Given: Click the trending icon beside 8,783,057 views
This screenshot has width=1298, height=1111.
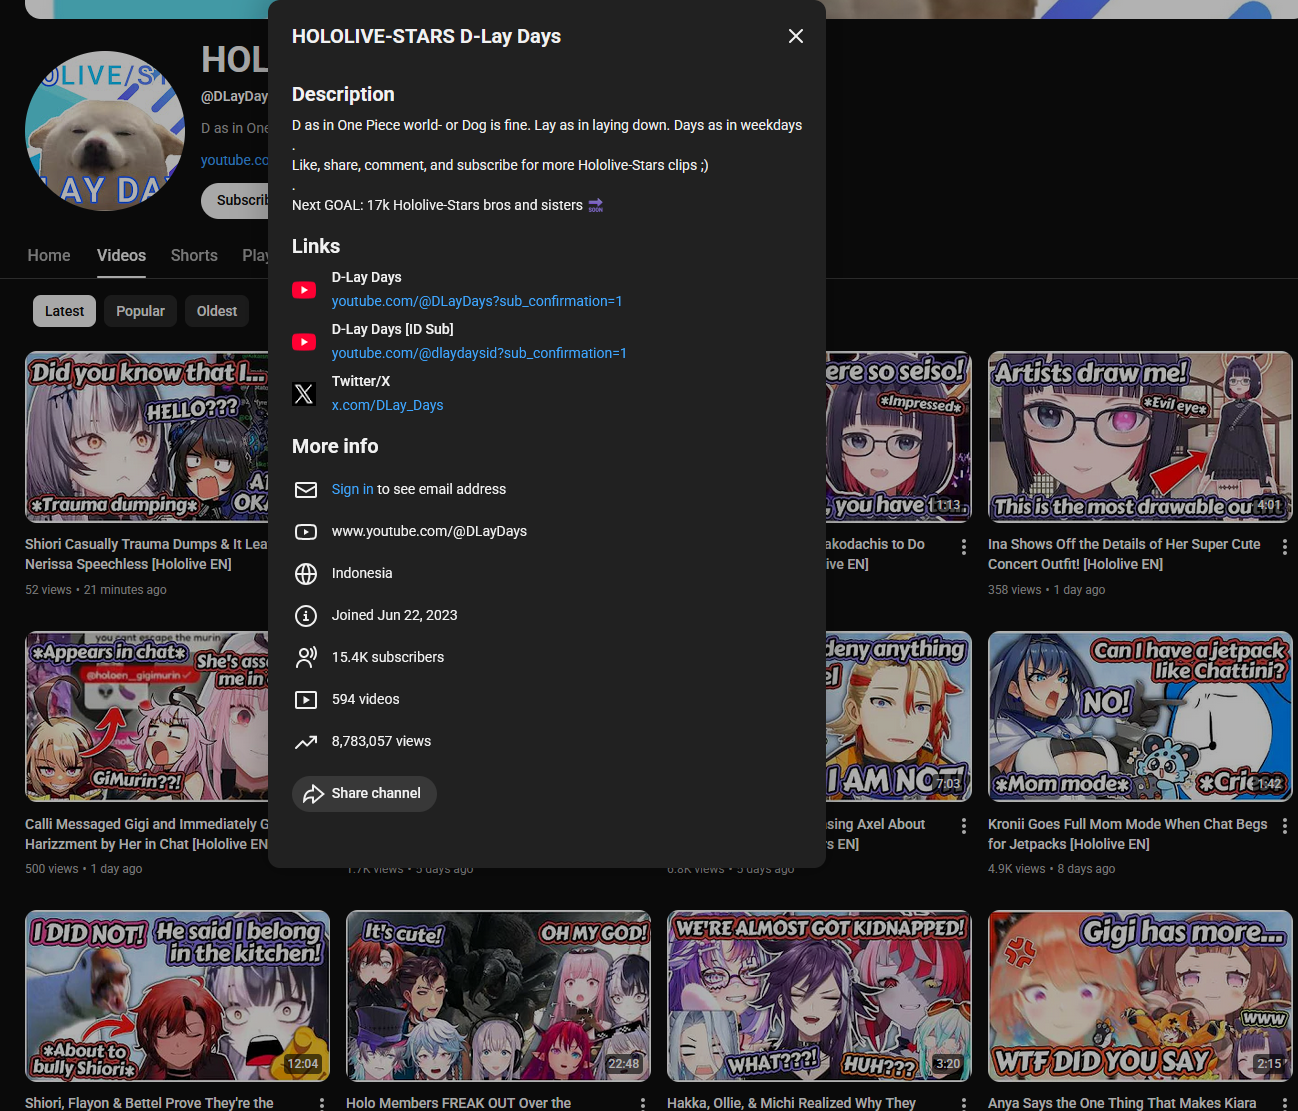Looking at the screenshot, I should (x=306, y=742).
